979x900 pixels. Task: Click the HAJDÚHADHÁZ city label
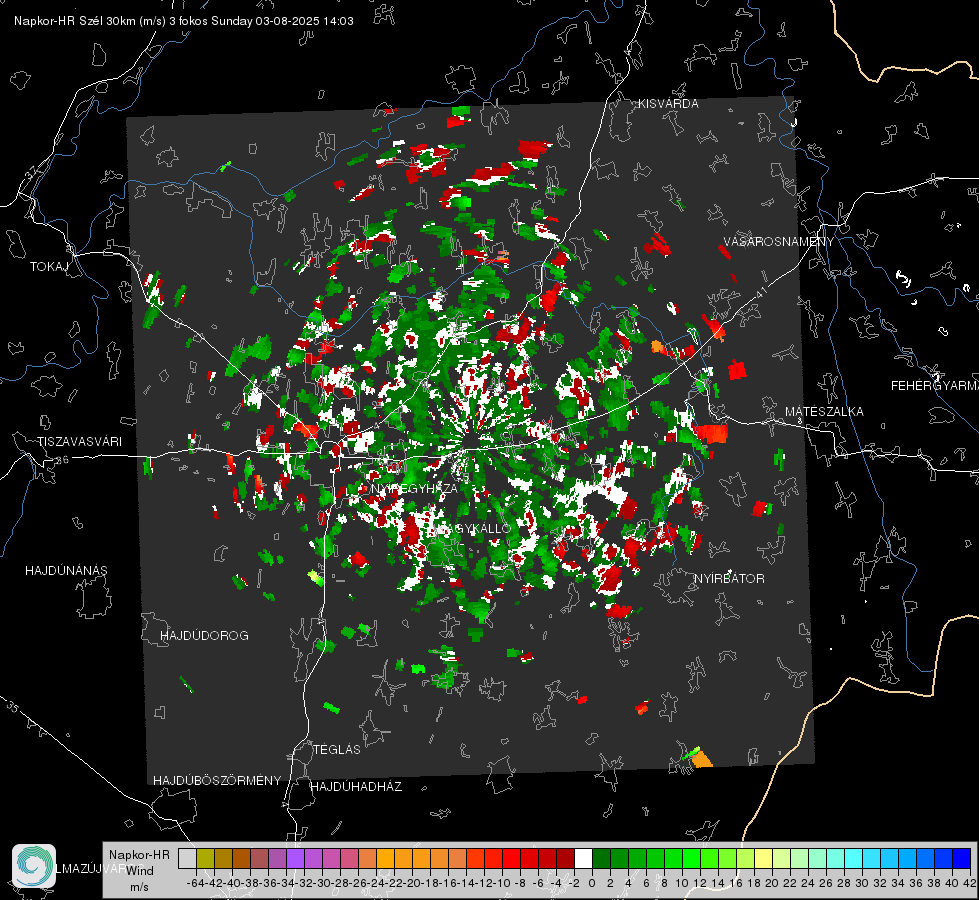[356, 787]
